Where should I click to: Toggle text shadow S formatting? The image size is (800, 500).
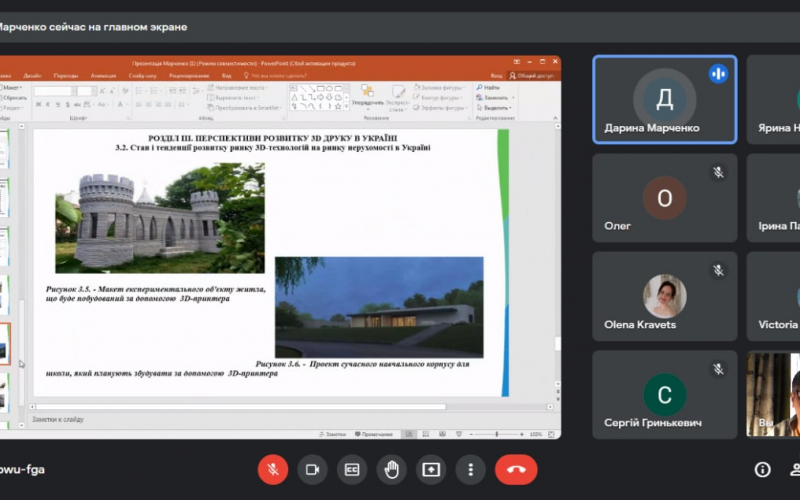point(67,105)
